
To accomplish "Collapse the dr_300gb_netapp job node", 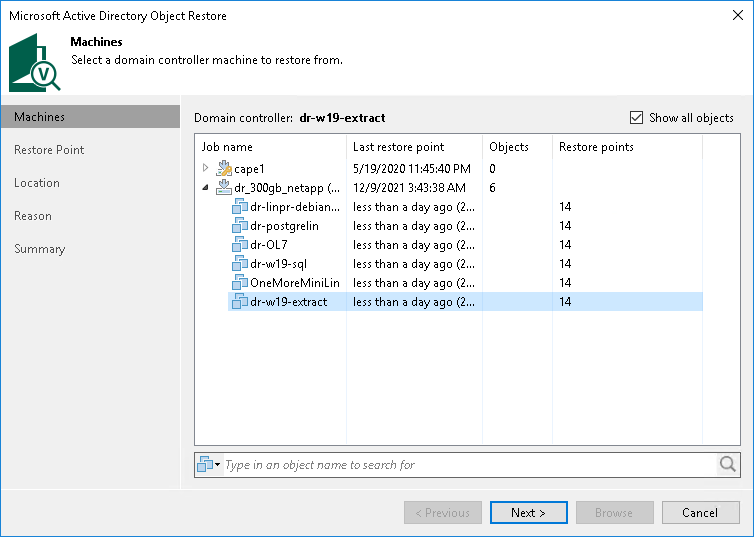I will pyautogui.click(x=205, y=187).
